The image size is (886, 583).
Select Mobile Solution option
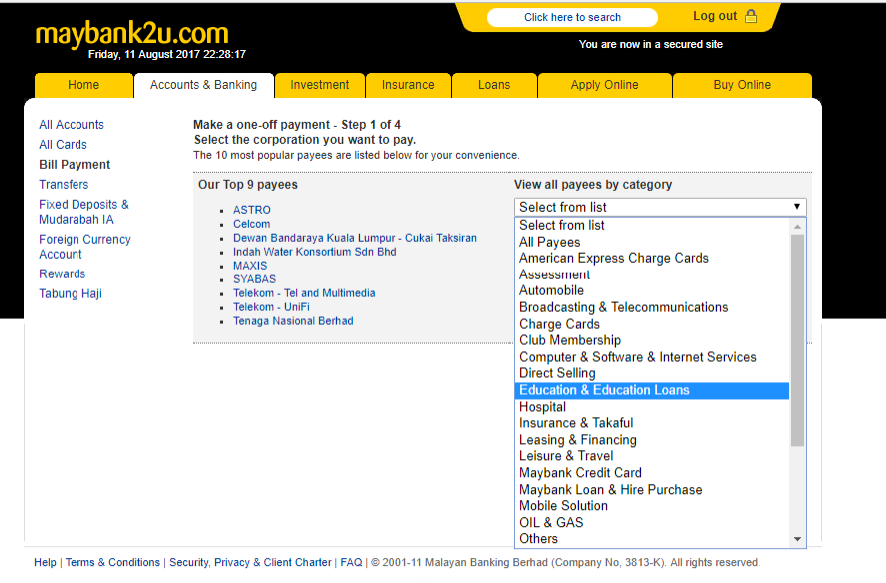click(652, 506)
